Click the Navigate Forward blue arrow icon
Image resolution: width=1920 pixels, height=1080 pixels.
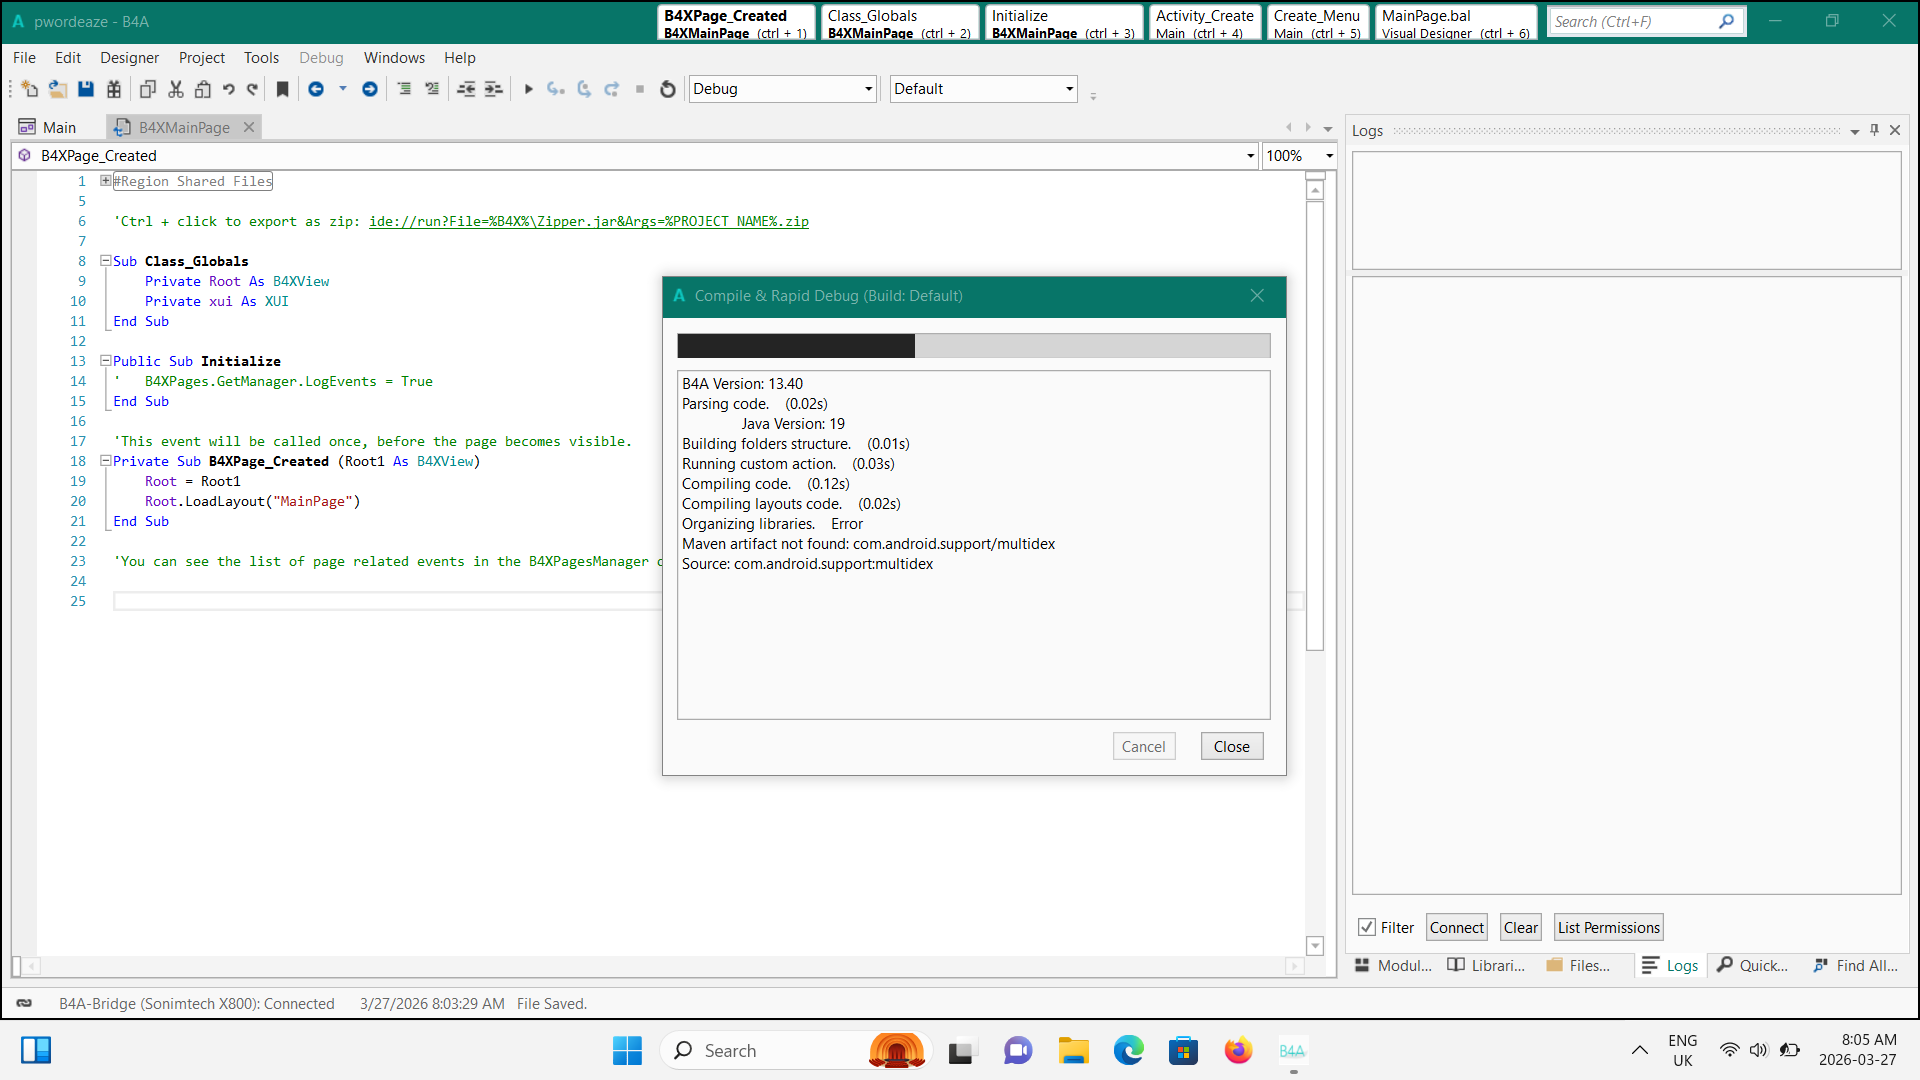[369, 89]
